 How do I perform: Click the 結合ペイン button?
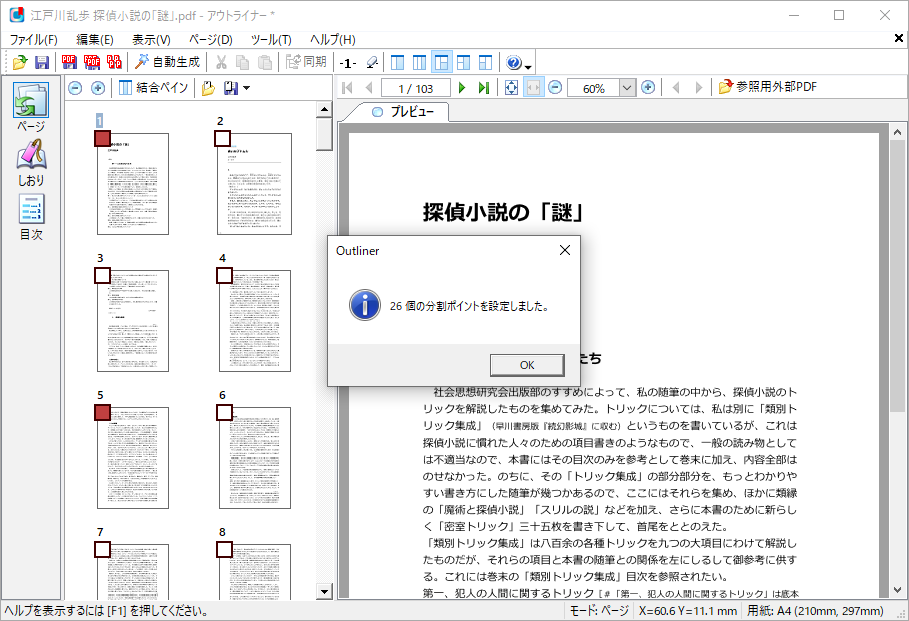point(154,88)
